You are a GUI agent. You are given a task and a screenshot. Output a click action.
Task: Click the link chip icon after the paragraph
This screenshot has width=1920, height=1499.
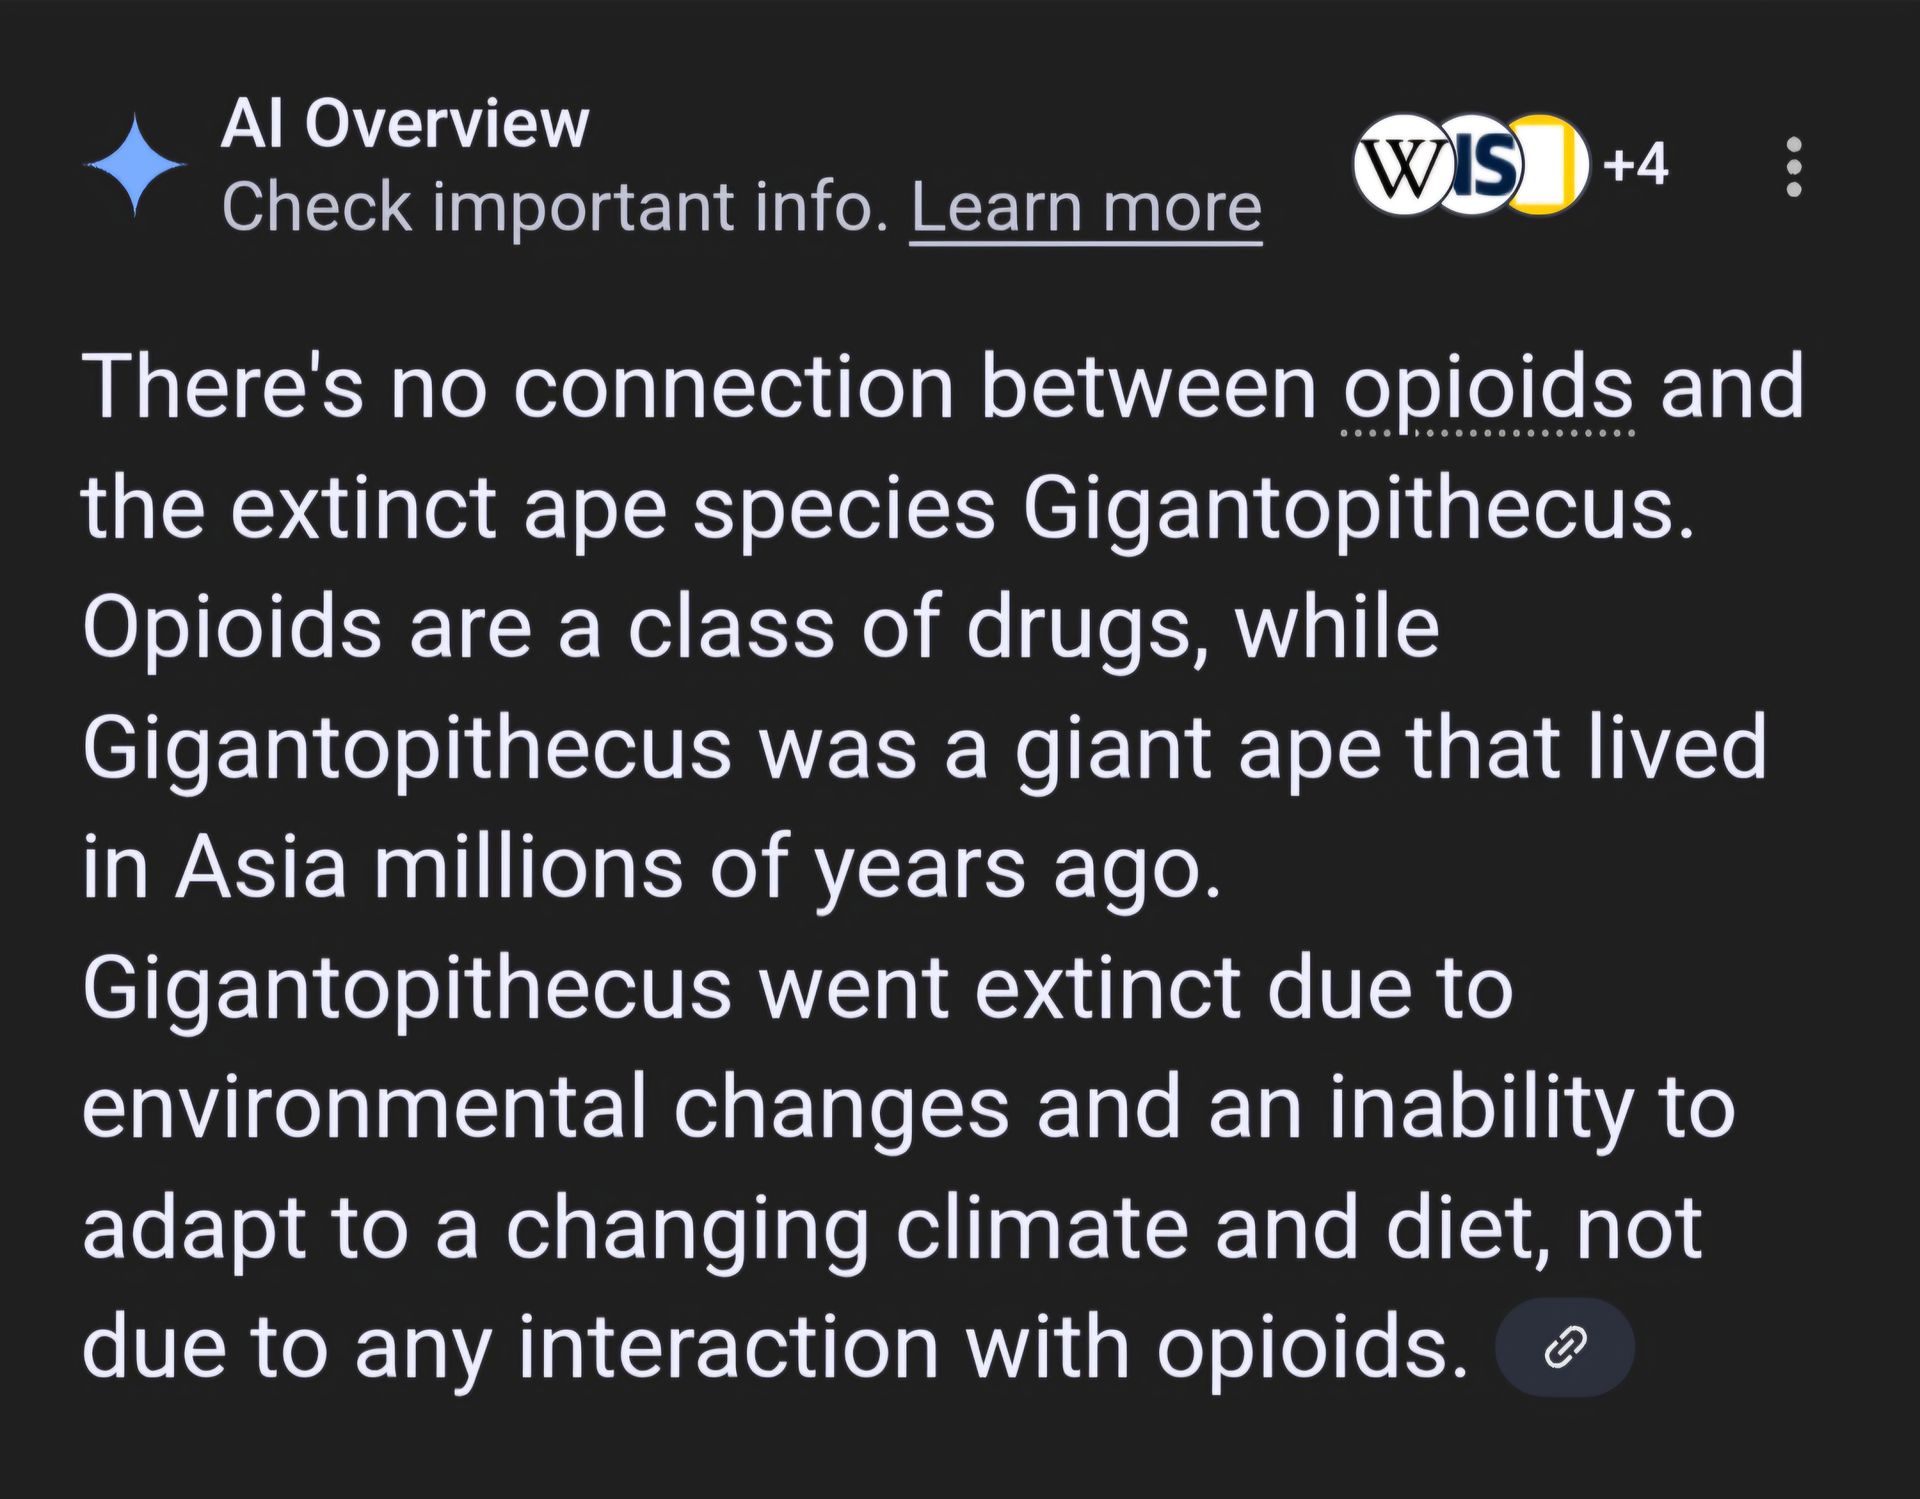point(1564,1347)
